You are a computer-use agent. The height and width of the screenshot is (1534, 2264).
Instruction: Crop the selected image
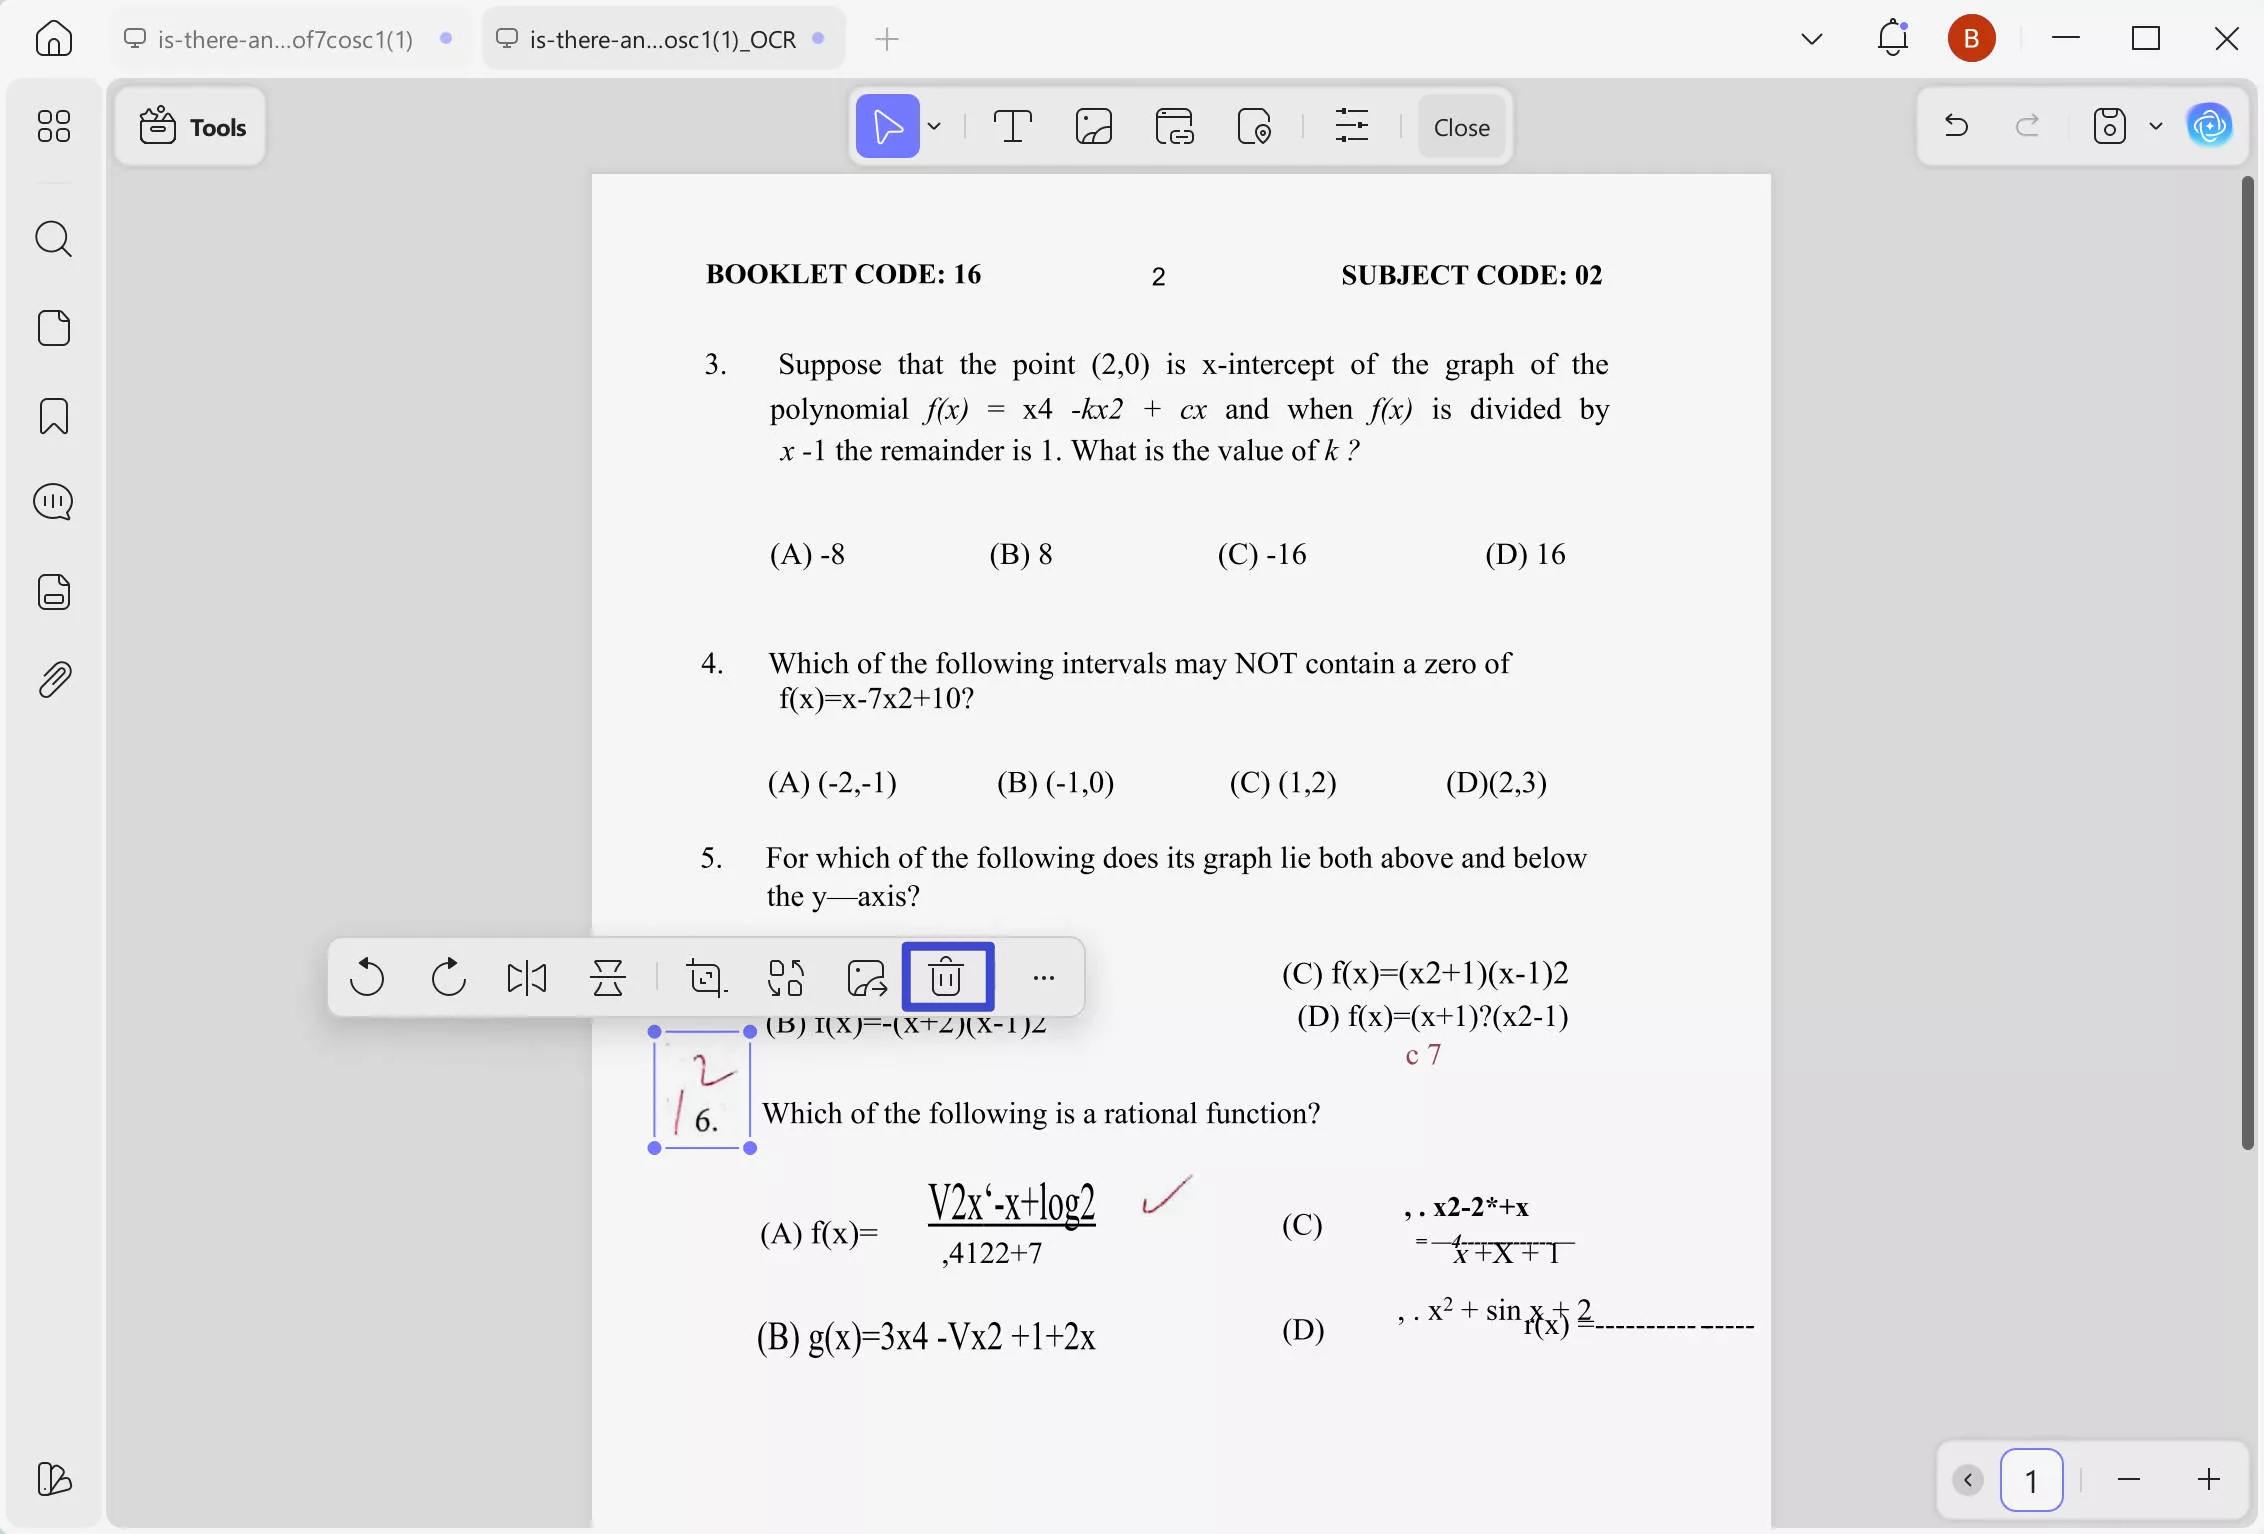(x=706, y=977)
